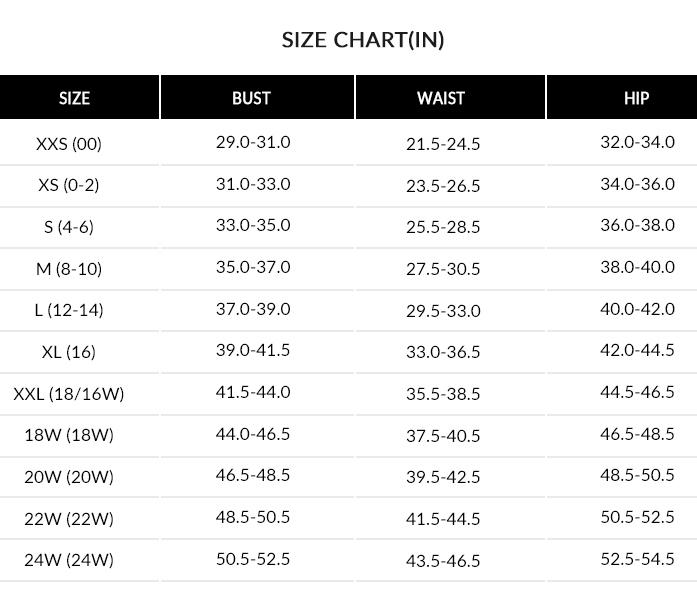Click the bust value 29.0-31.0 for XXS

(x=253, y=142)
